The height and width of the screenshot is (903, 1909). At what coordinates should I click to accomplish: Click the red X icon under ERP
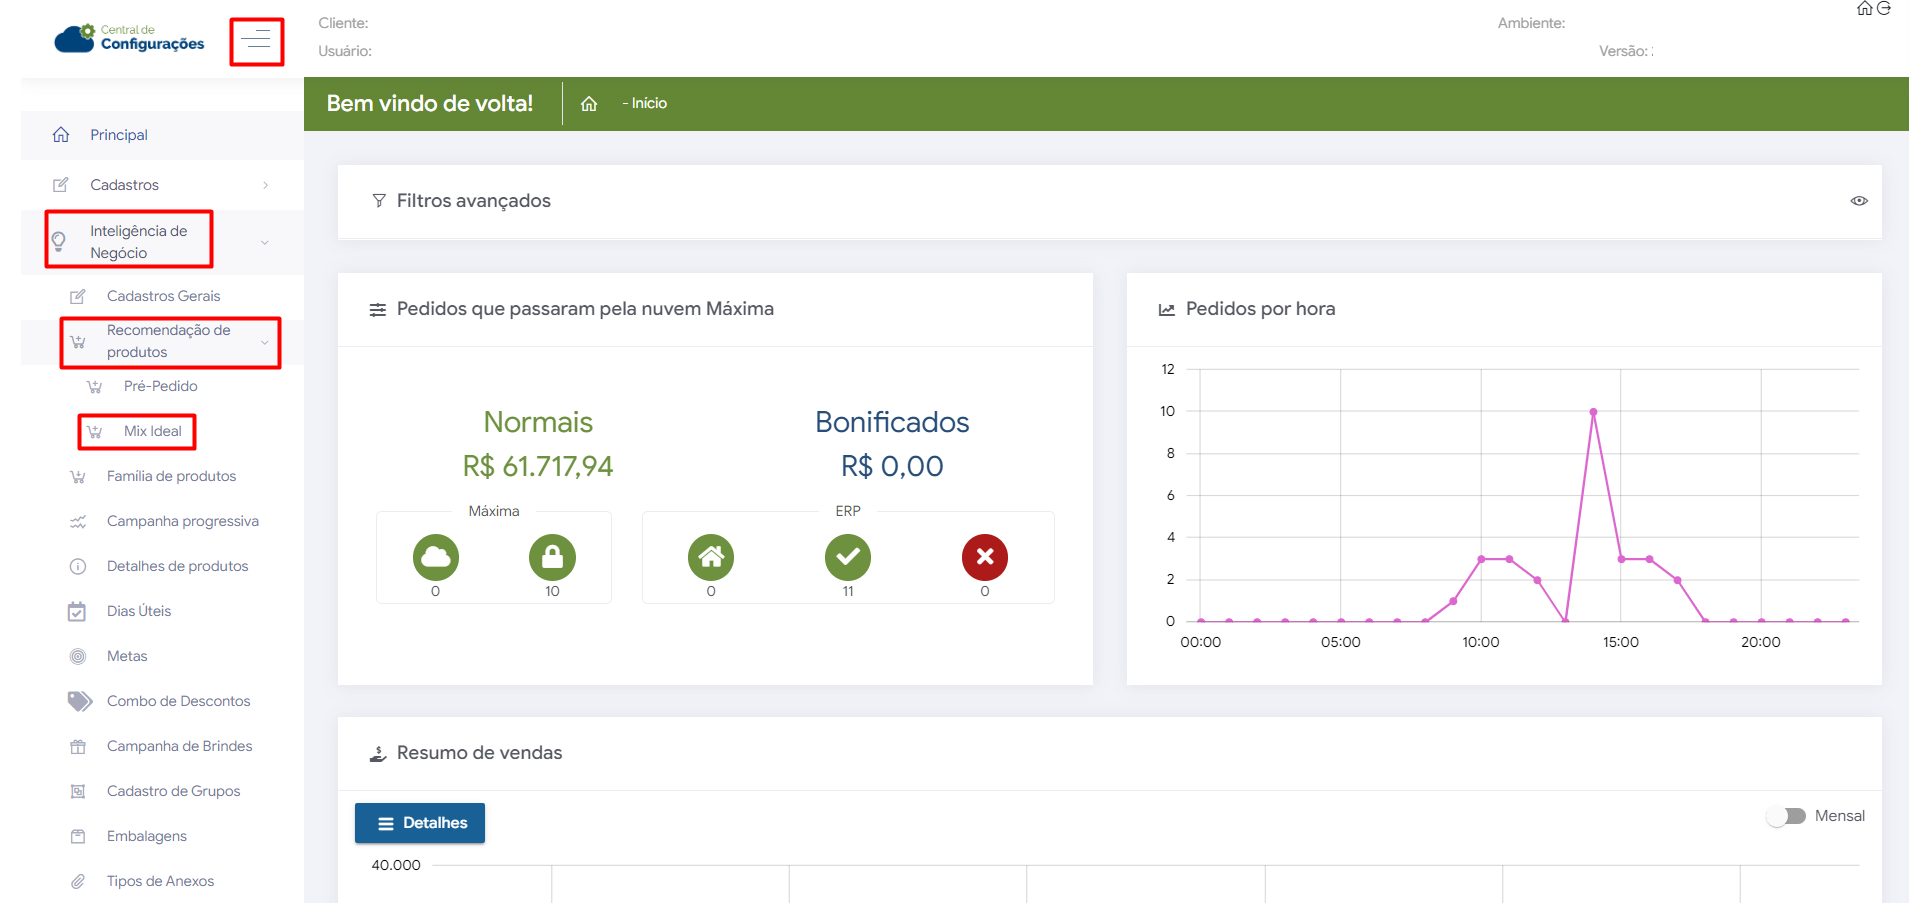984,557
